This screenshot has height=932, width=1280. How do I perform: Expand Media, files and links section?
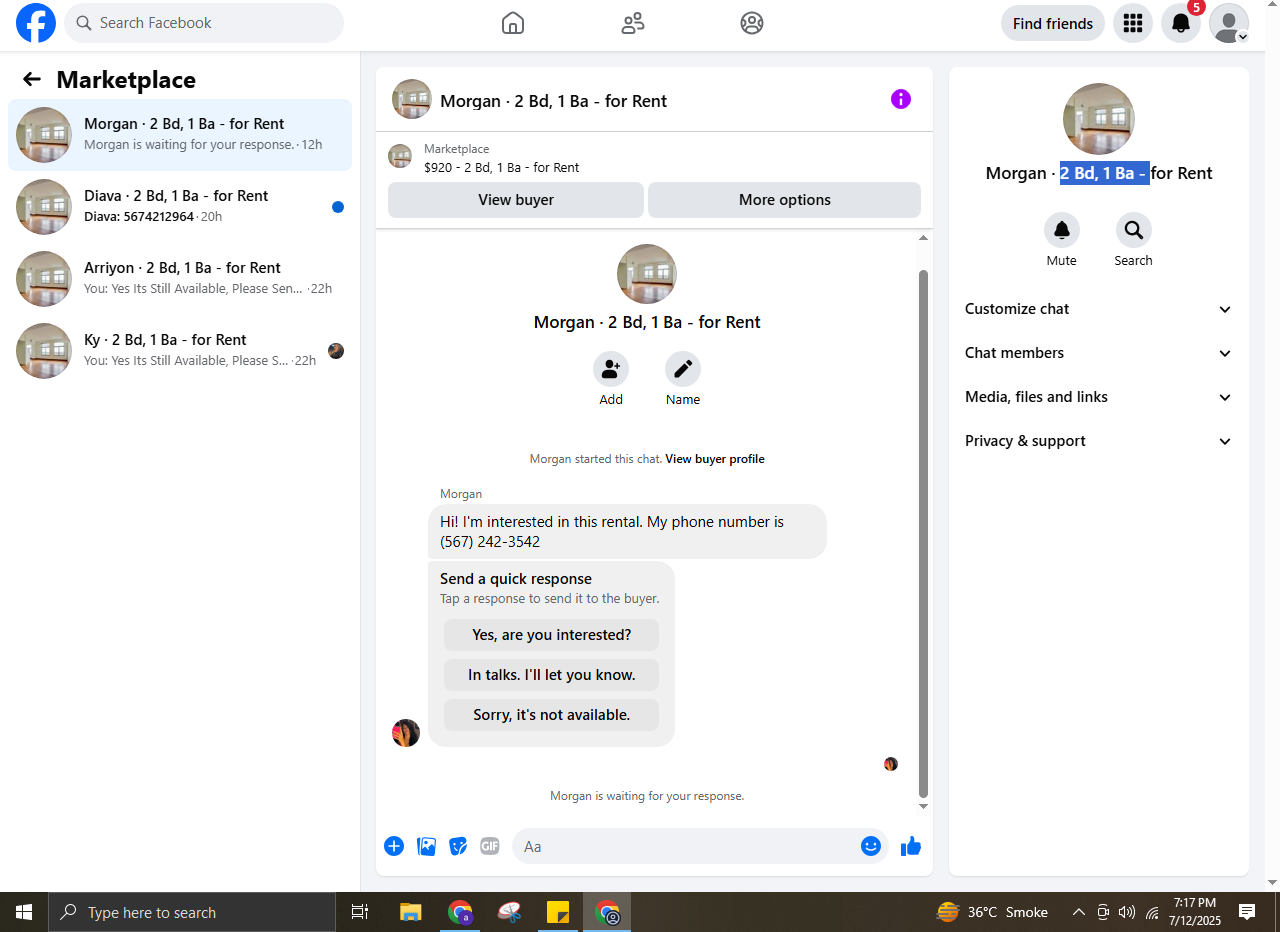tap(1098, 397)
